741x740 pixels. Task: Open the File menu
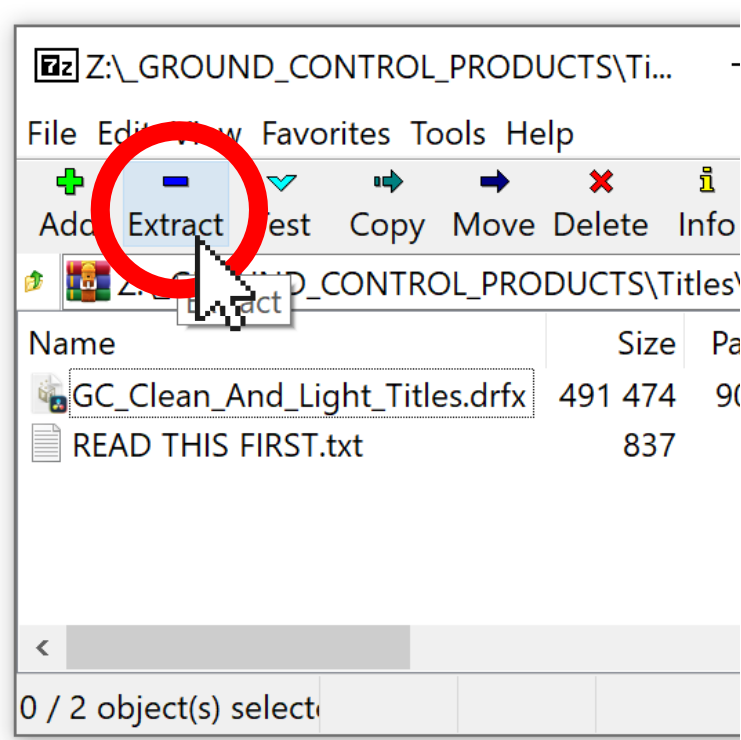click(52, 133)
